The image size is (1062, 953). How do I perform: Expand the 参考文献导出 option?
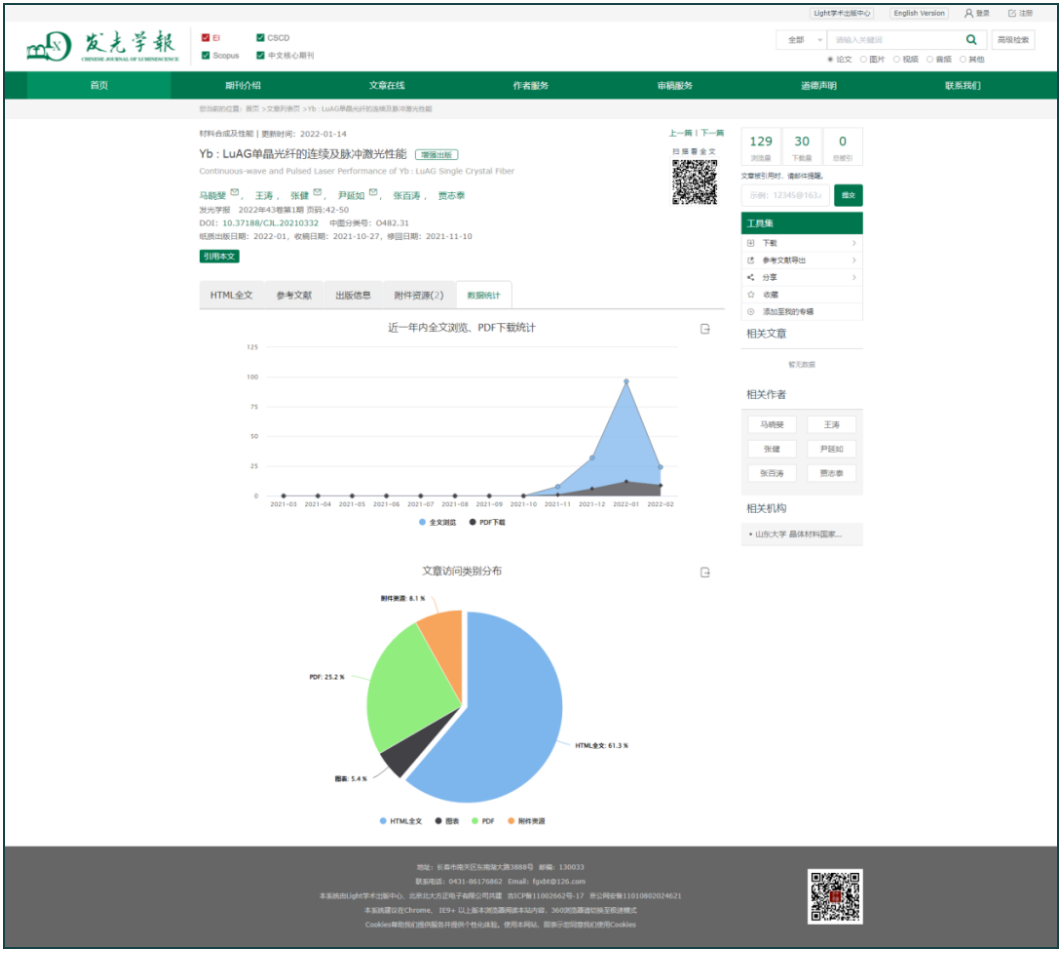(x=853, y=260)
